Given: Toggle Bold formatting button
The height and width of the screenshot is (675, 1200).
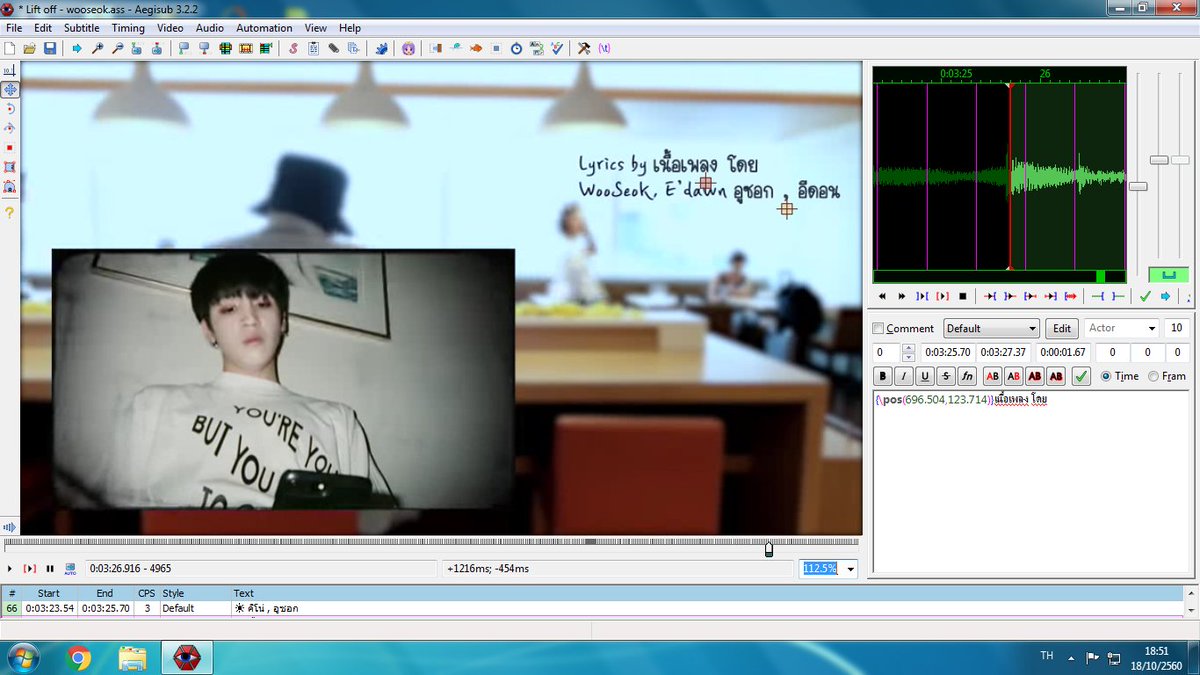Looking at the screenshot, I should pyautogui.click(x=883, y=377).
